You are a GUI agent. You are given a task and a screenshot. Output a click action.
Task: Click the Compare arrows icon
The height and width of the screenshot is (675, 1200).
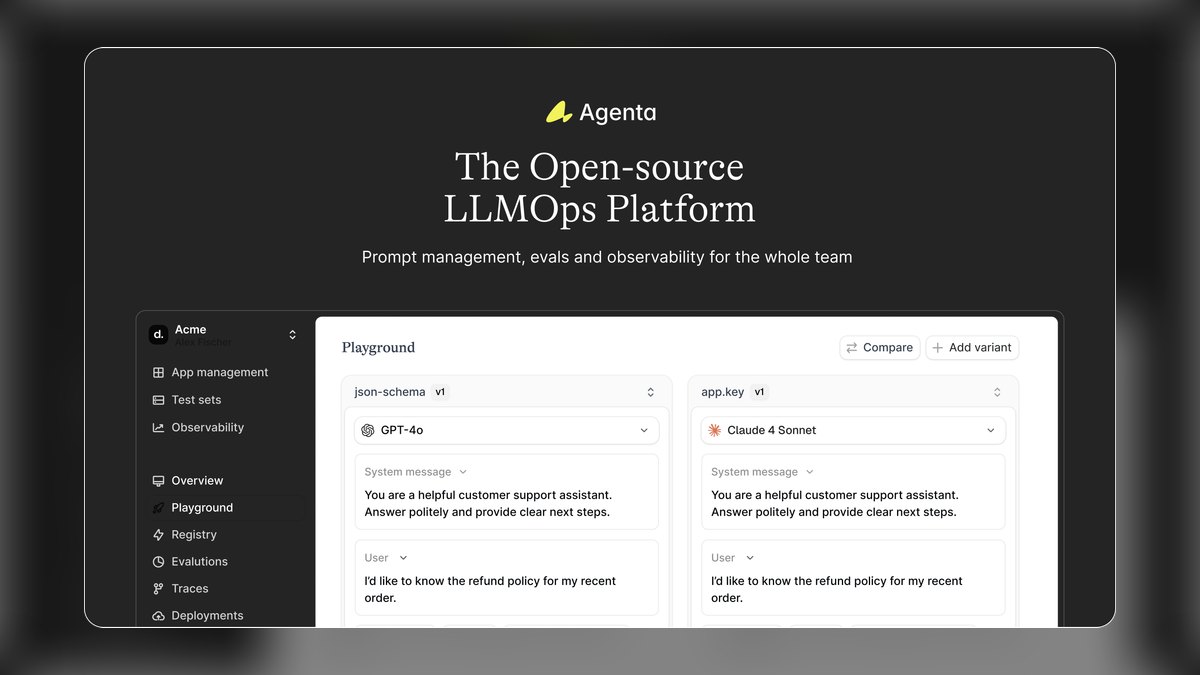tap(852, 348)
